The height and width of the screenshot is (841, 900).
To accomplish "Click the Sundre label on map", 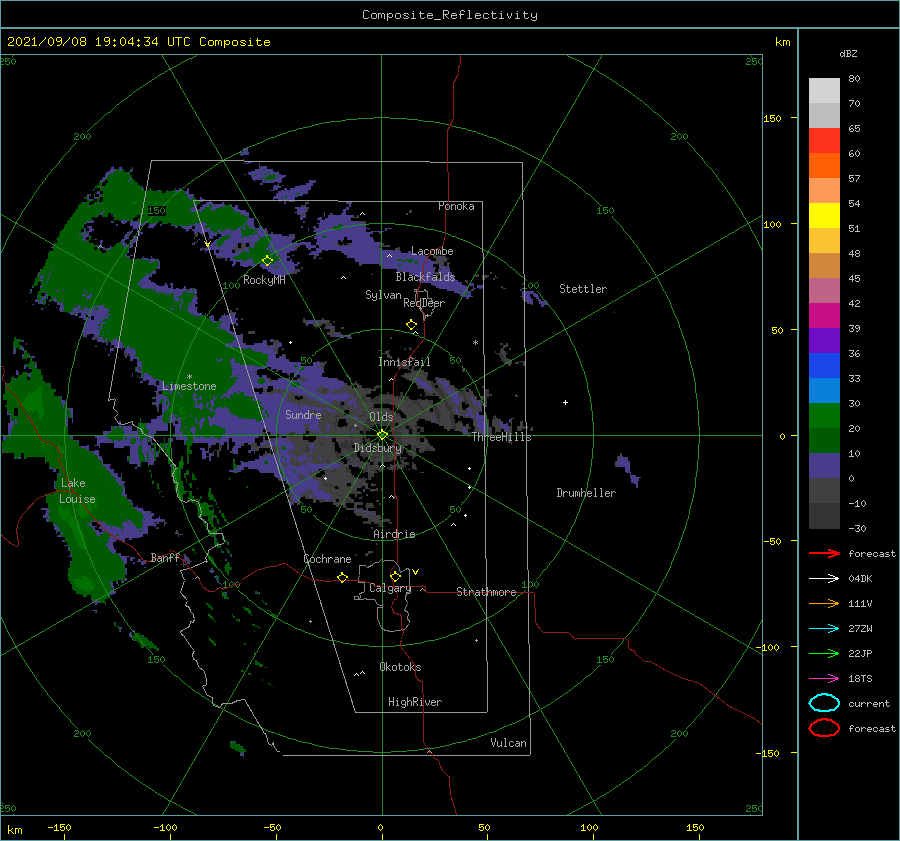I will 303,415.
